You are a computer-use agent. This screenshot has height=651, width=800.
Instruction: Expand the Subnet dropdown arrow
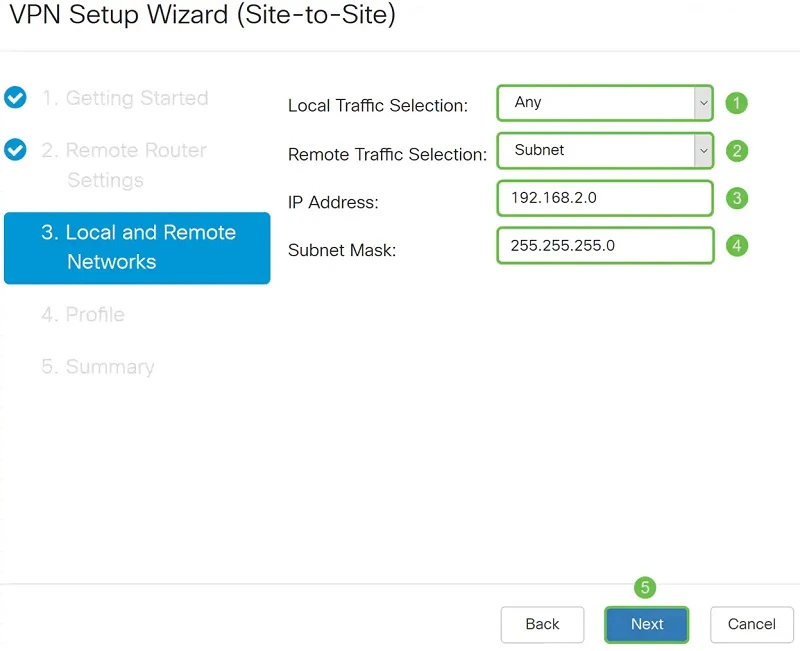703,150
